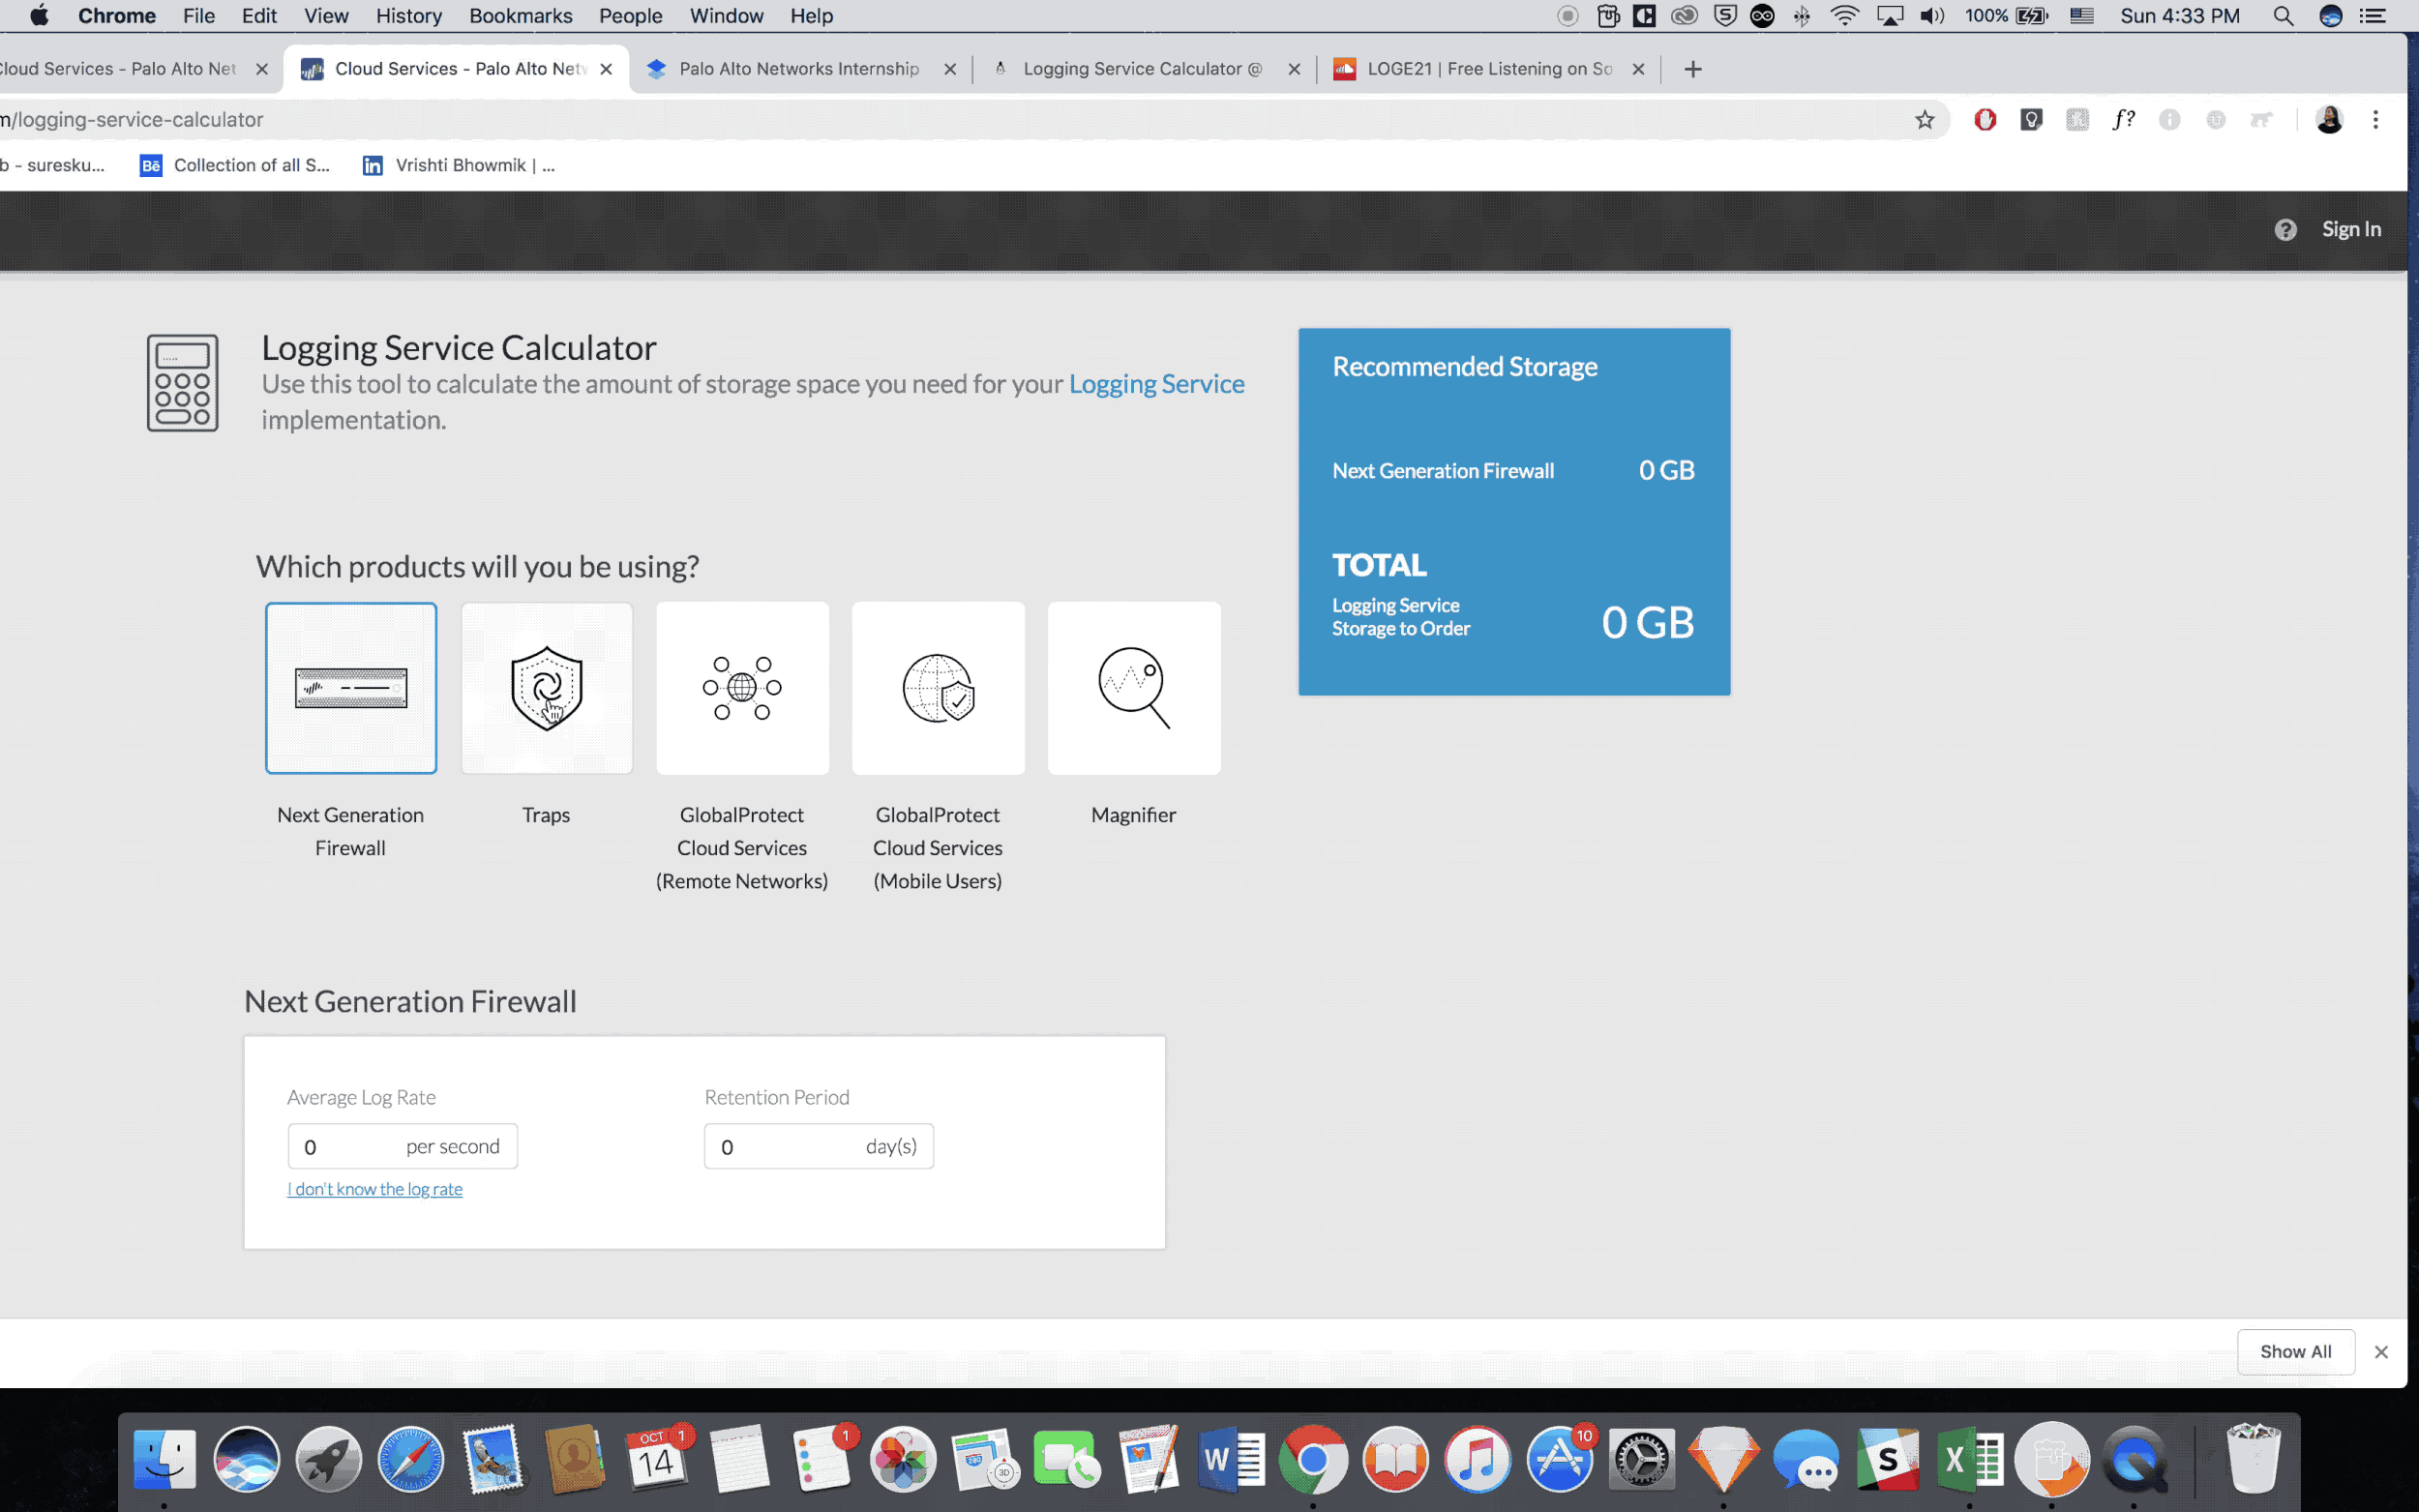Screen dimensions: 2419x1512
Task: Open a new browser tab
Action: pos(1692,69)
